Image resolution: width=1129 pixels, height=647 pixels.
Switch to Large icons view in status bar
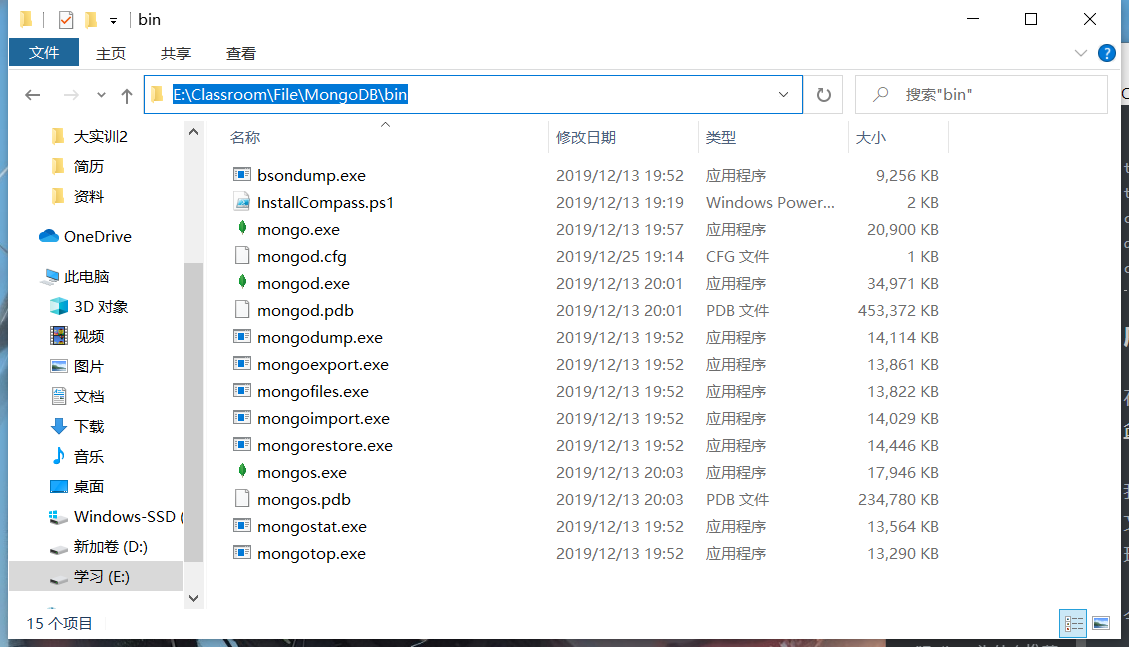[1100, 623]
